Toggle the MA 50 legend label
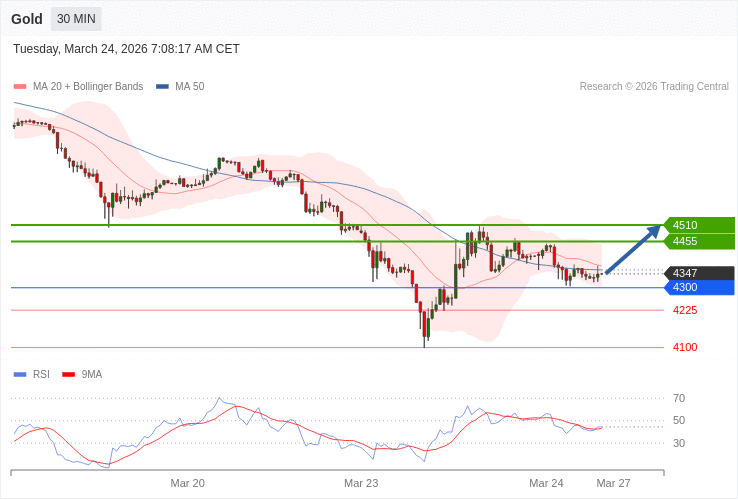The width and height of the screenshot is (738, 500). point(189,87)
